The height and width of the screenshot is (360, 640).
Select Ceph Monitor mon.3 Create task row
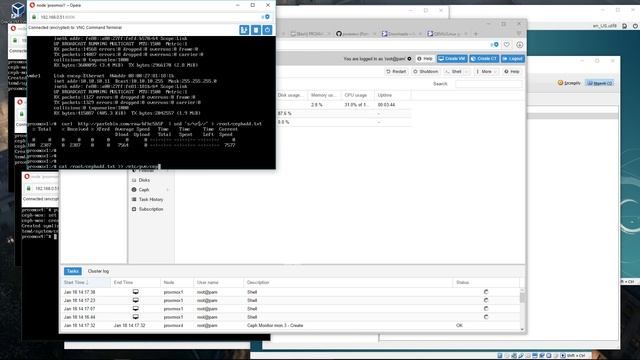[291, 326]
